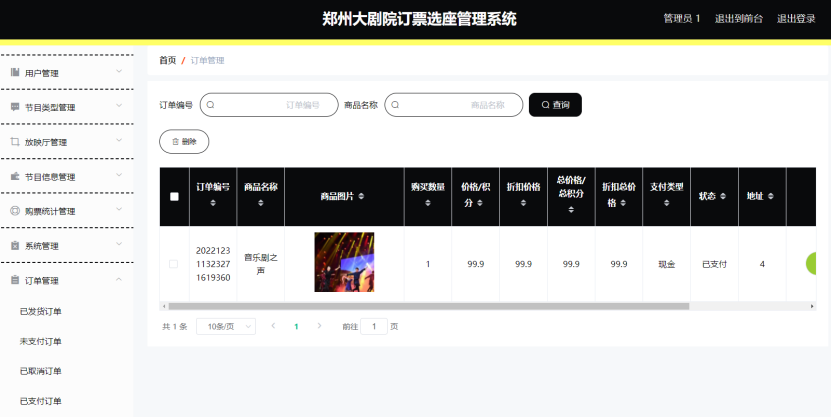The image size is (831, 417).
Task: Click search icon in 商品名称 field
Action: pyautogui.click(x=395, y=105)
